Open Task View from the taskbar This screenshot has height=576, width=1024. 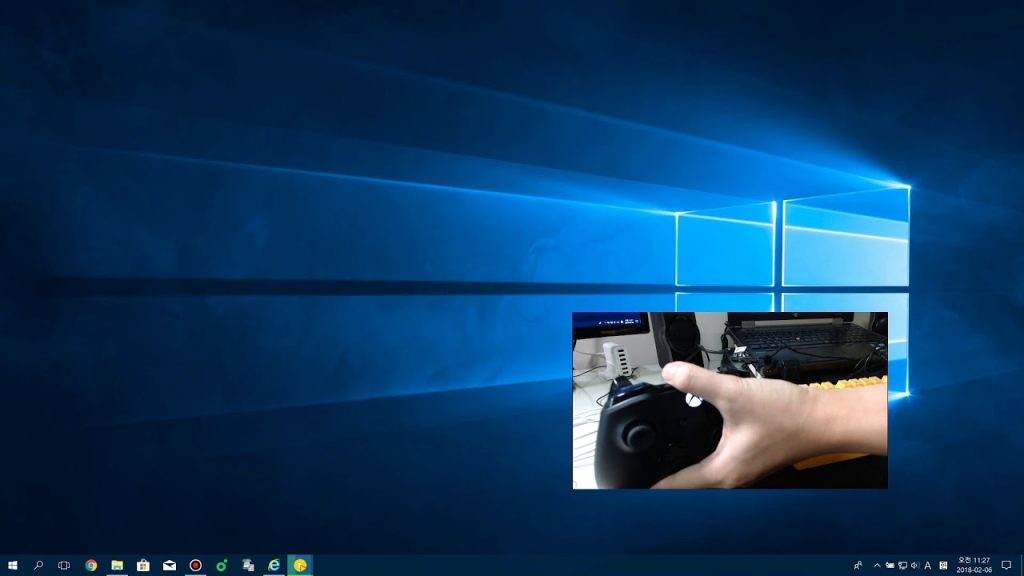[x=64, y=565]
